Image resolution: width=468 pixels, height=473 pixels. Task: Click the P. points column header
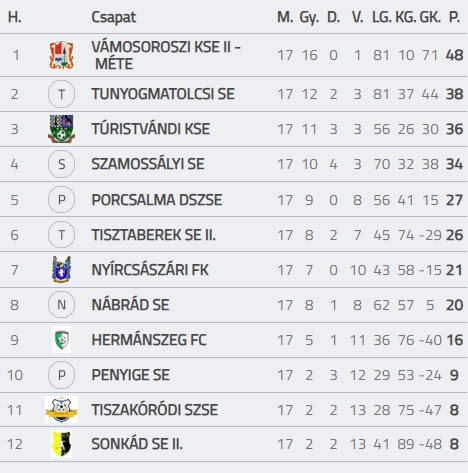click(x=455, y=17)
